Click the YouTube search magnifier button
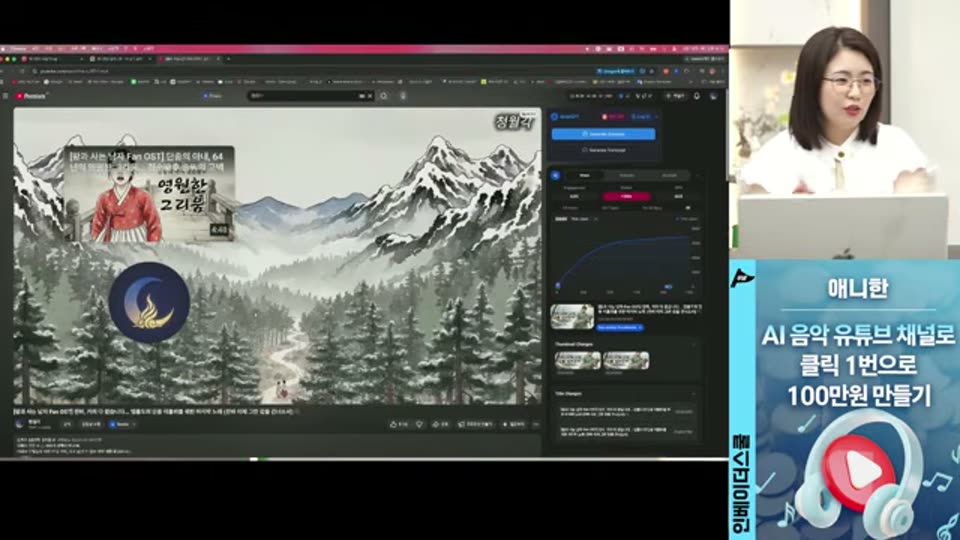The height and width of the screenshot is (540, 960). pos(384,96)
